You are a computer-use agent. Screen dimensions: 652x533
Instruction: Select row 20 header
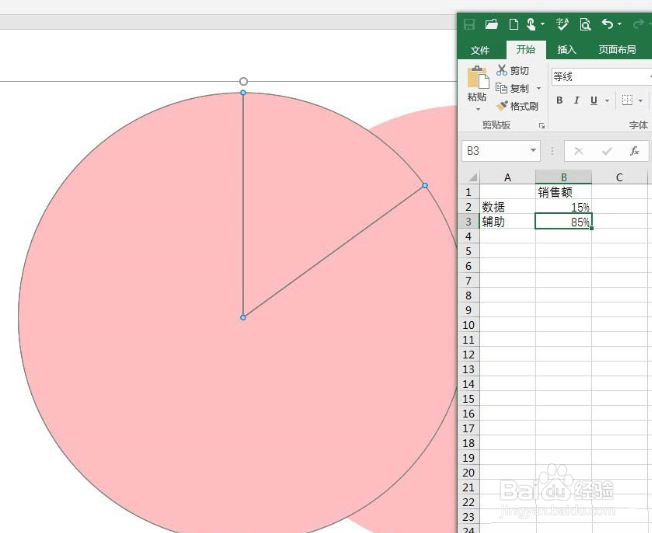(469, 473)
